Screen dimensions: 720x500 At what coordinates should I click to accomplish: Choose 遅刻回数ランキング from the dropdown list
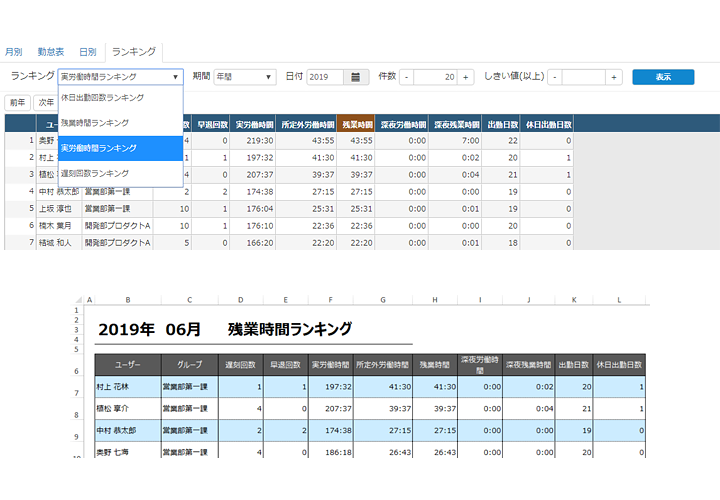[x=121, y=174]
